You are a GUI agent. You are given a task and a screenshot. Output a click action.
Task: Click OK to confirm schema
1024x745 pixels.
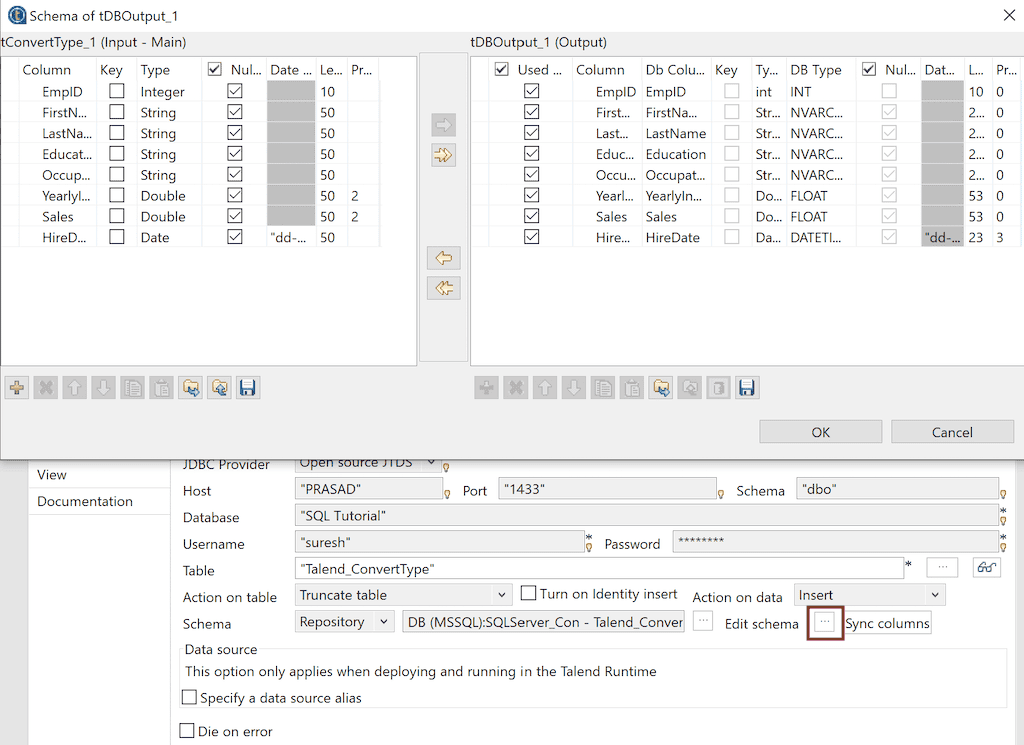[820, 432]
